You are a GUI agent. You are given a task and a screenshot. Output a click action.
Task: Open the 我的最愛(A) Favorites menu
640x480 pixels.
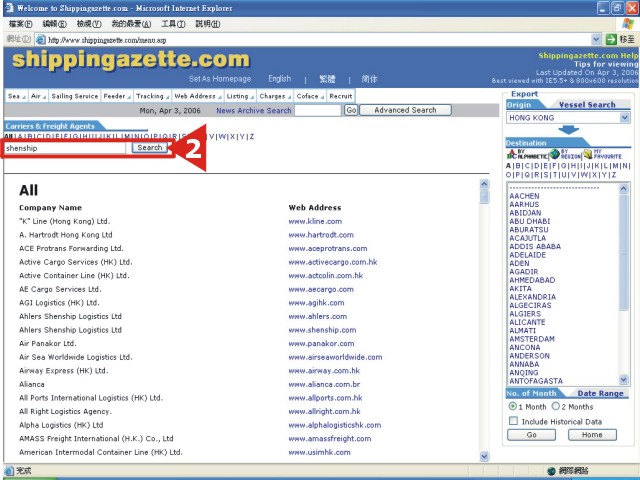pos(131,24)
